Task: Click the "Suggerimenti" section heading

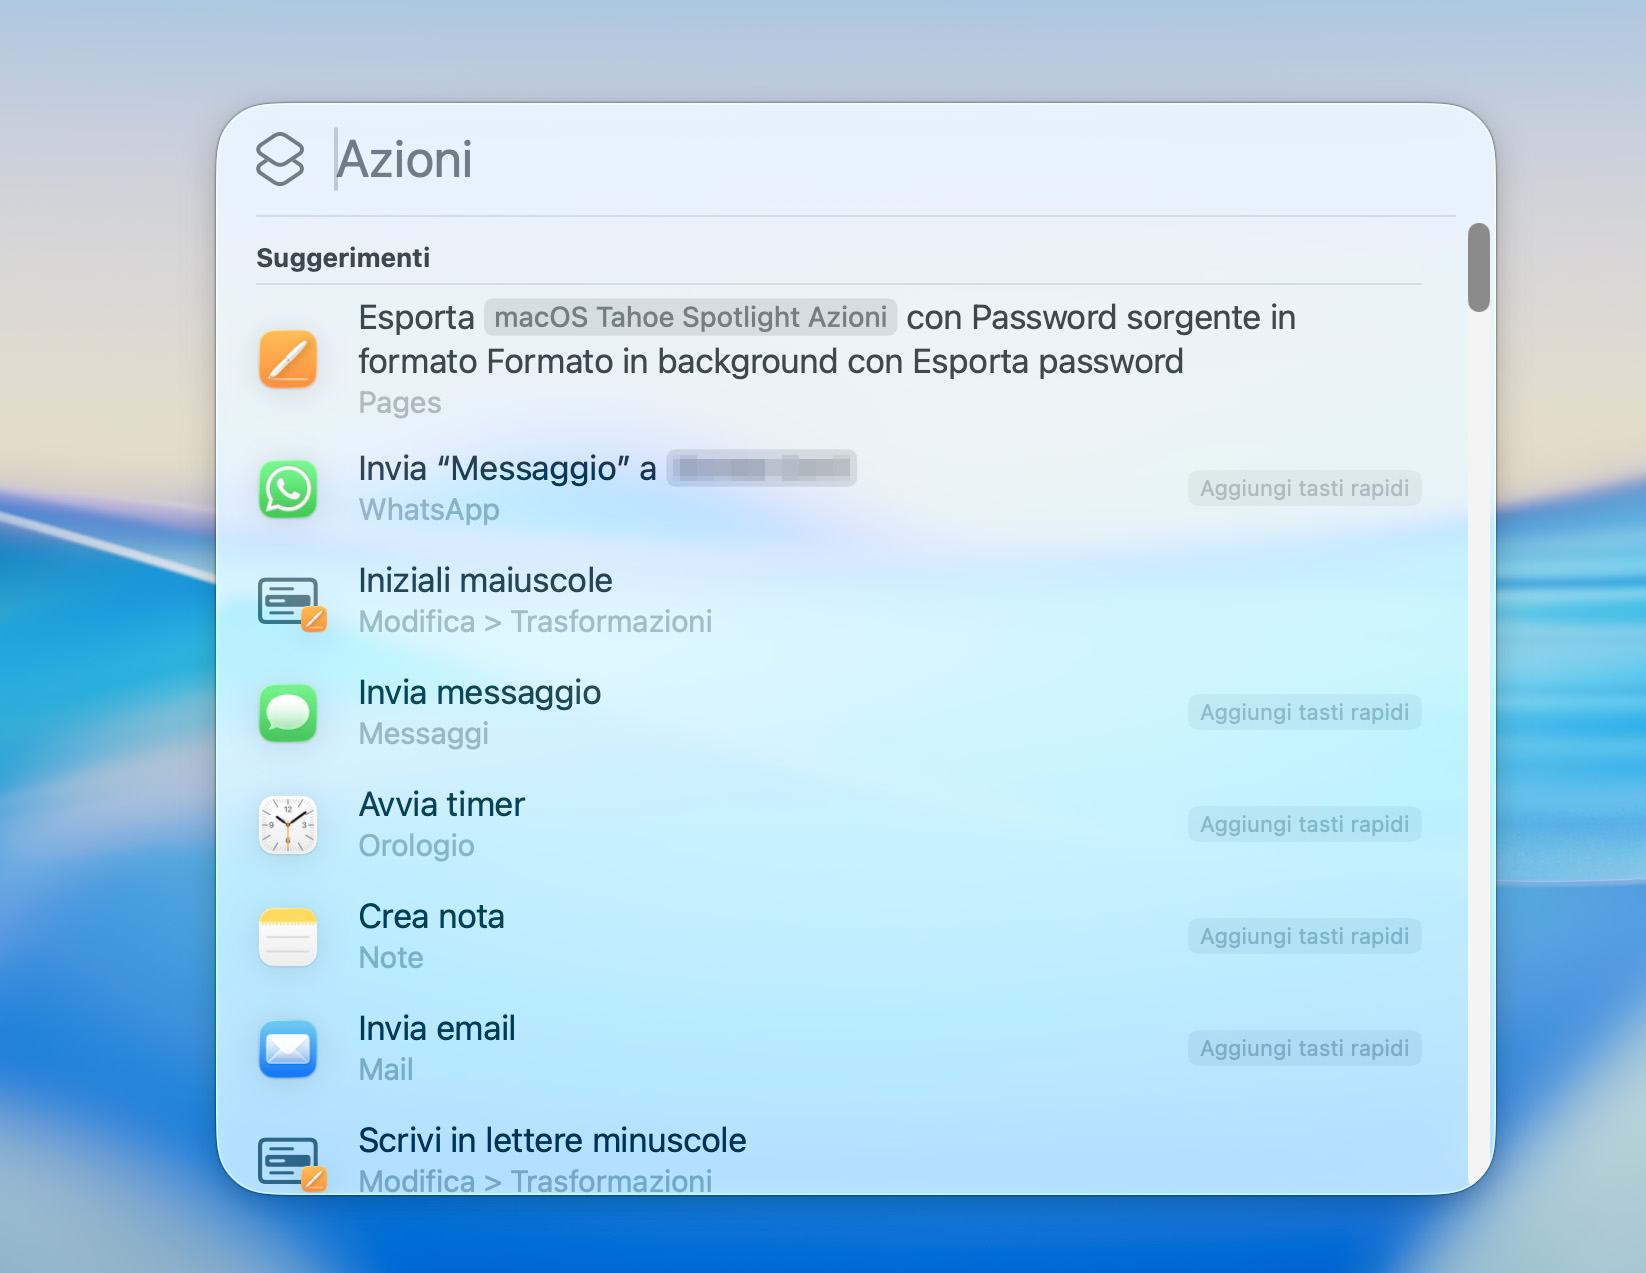Action: [x=343, y=258]
